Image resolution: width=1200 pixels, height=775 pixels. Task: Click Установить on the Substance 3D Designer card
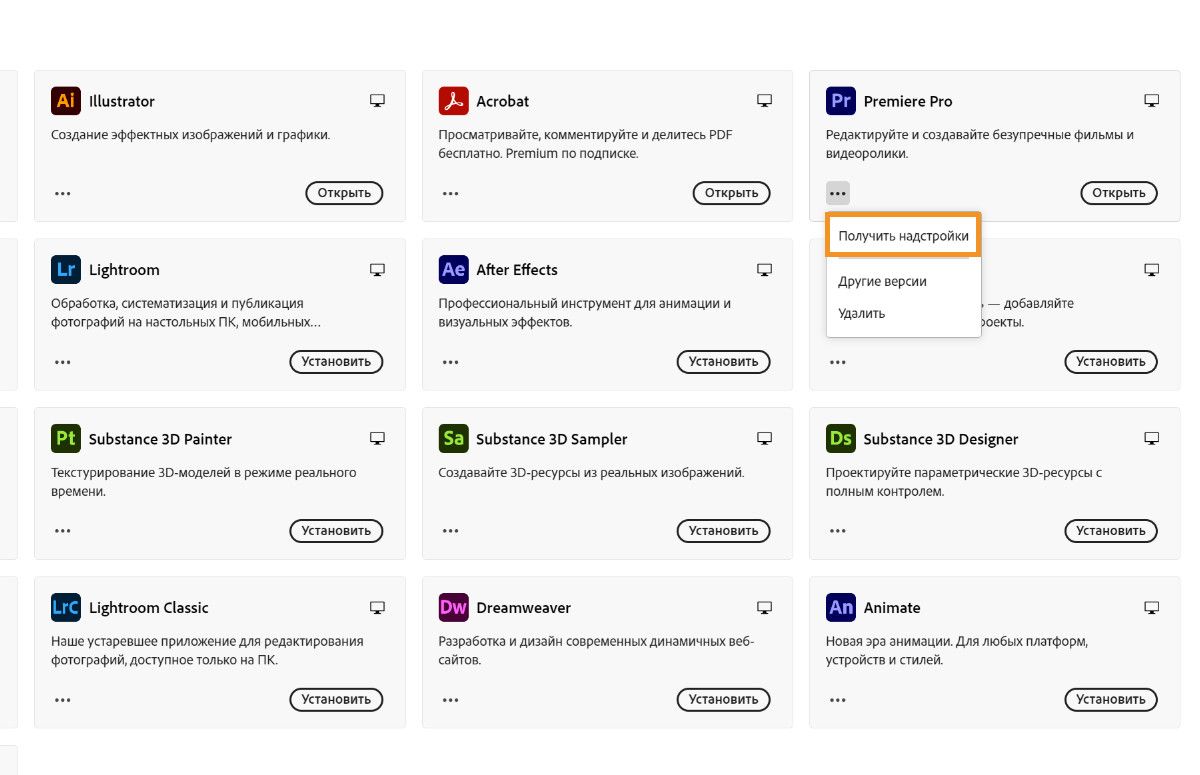[1110, 531]
